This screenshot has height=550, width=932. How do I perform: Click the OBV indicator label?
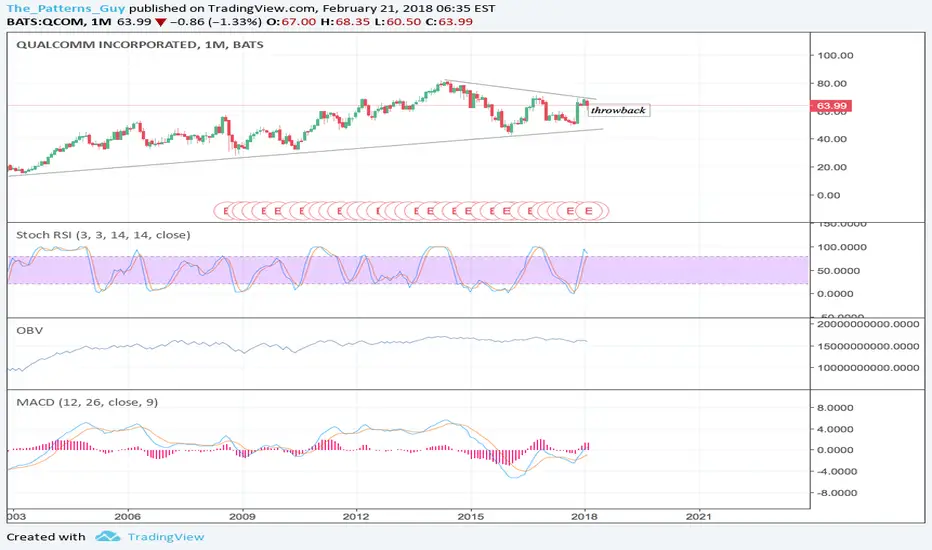[x=30, y=330]
